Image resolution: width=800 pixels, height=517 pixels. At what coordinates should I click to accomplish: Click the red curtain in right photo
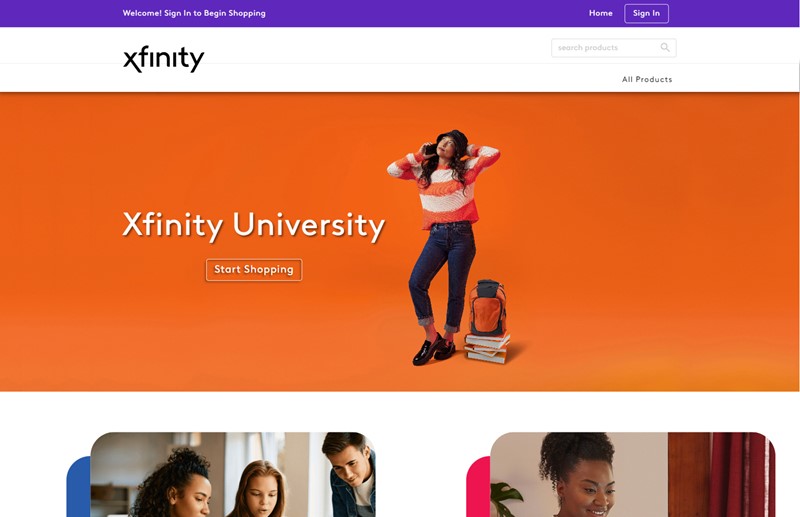pyautogui.click(x=741, y=475)
